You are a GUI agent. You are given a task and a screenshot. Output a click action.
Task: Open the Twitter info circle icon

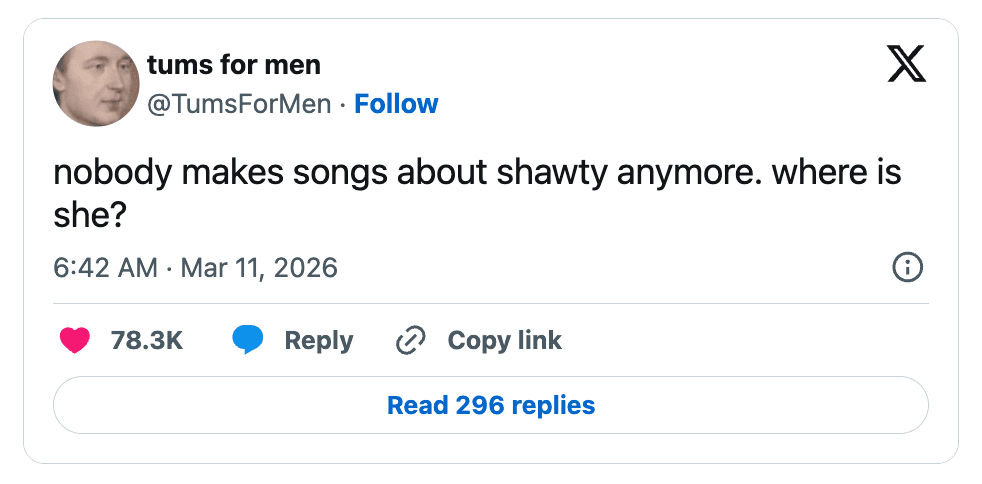tap(906, 267)
